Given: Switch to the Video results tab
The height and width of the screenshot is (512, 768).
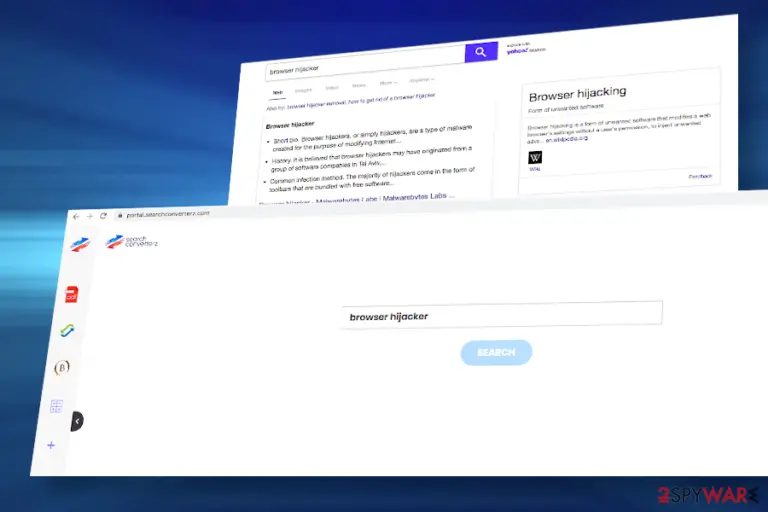Looking at the screenshot, I should 332,88.
